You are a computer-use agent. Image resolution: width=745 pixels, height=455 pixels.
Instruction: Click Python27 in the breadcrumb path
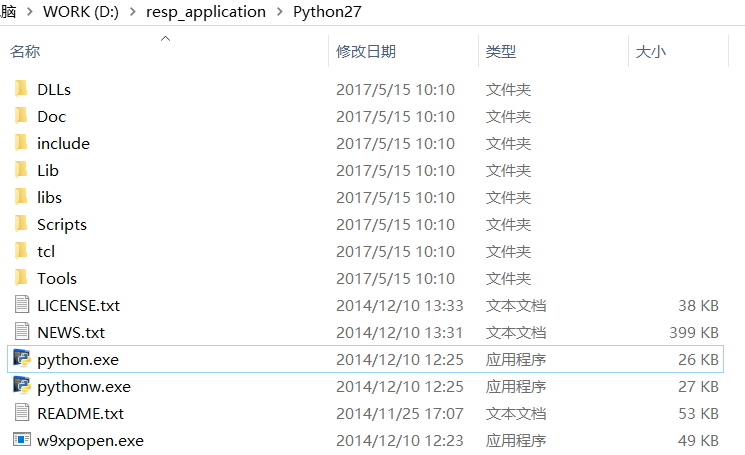(x=327, y=12)
